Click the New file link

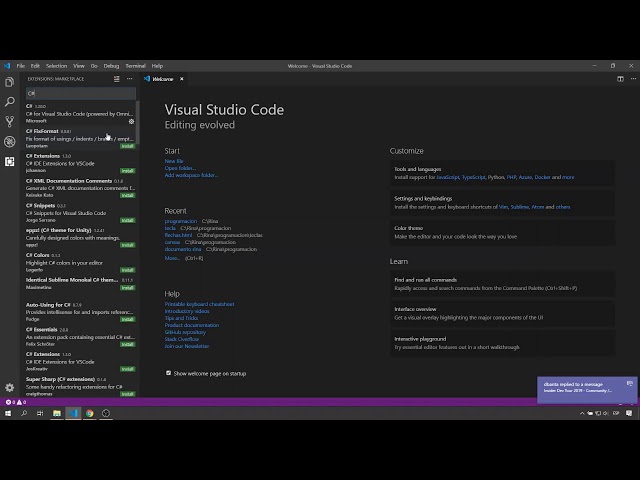point(174,161)
